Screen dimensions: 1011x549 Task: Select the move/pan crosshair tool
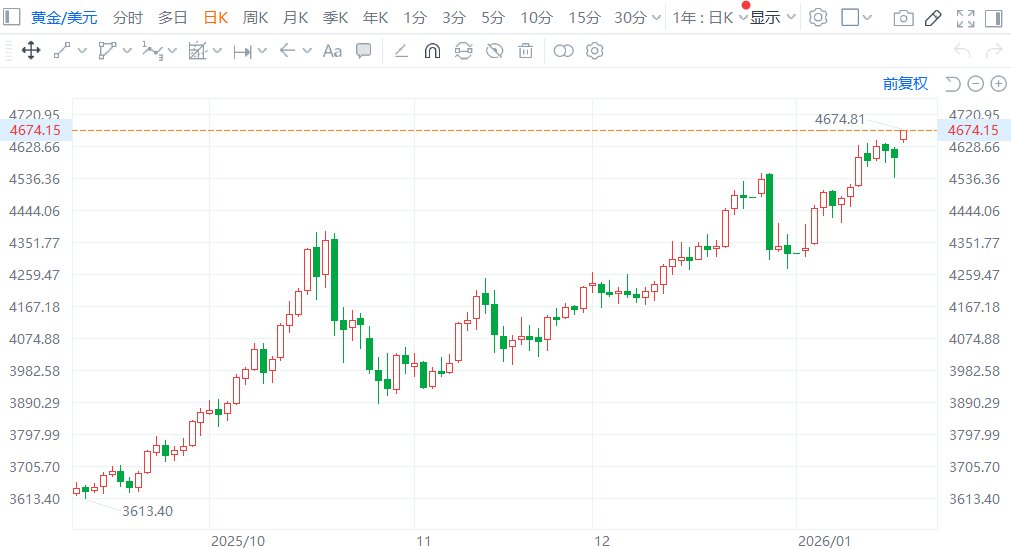tap(30, 50)
